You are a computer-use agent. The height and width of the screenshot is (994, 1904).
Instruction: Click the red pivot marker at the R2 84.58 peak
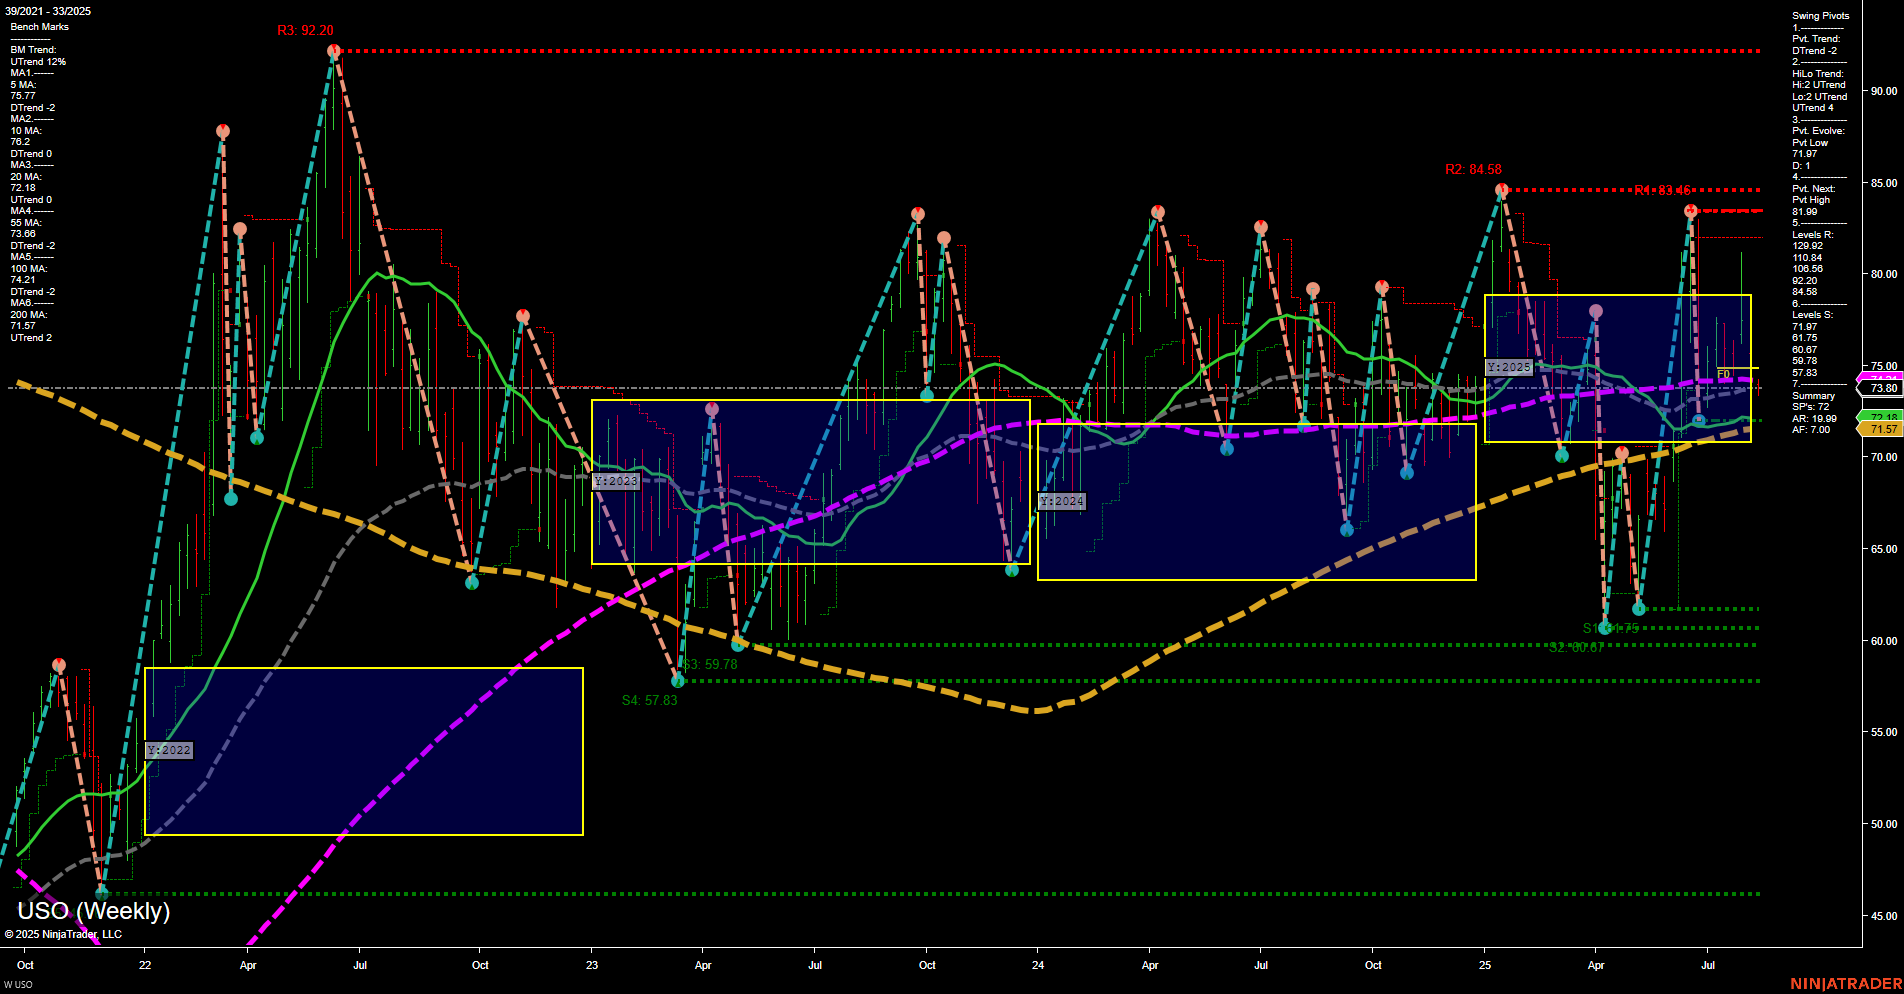tap(1499, 188)
